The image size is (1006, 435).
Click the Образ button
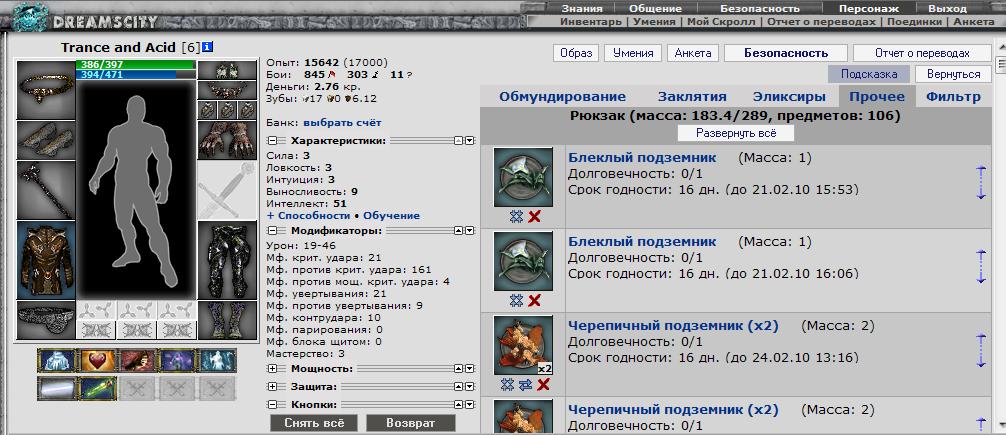point(576,53)
